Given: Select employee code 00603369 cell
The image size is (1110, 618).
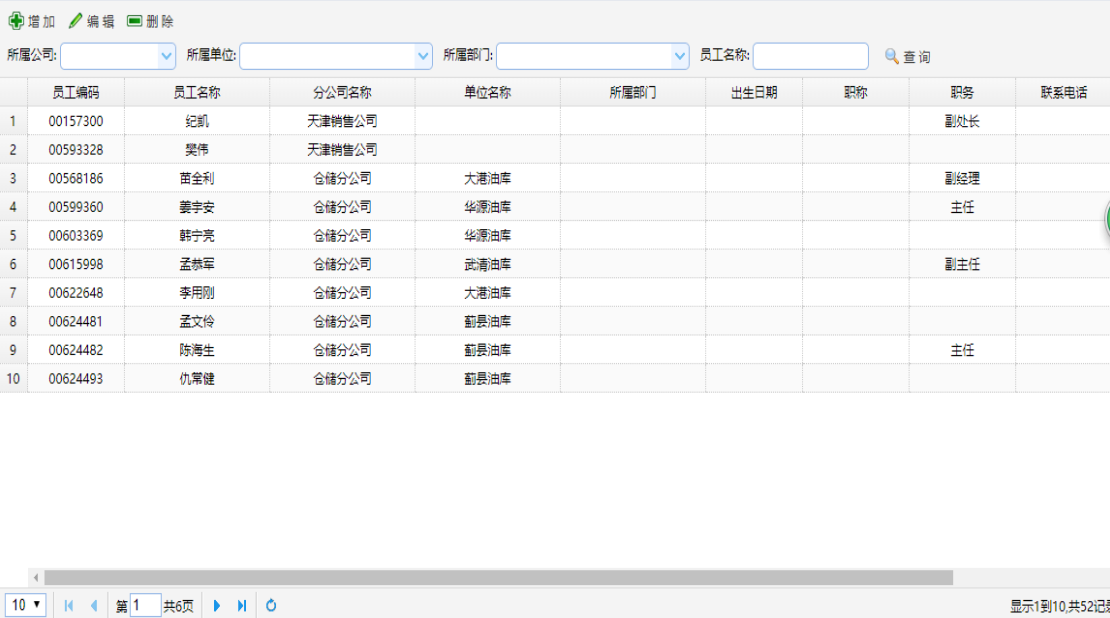Looking at the screenshot, I should pos(76,236).
